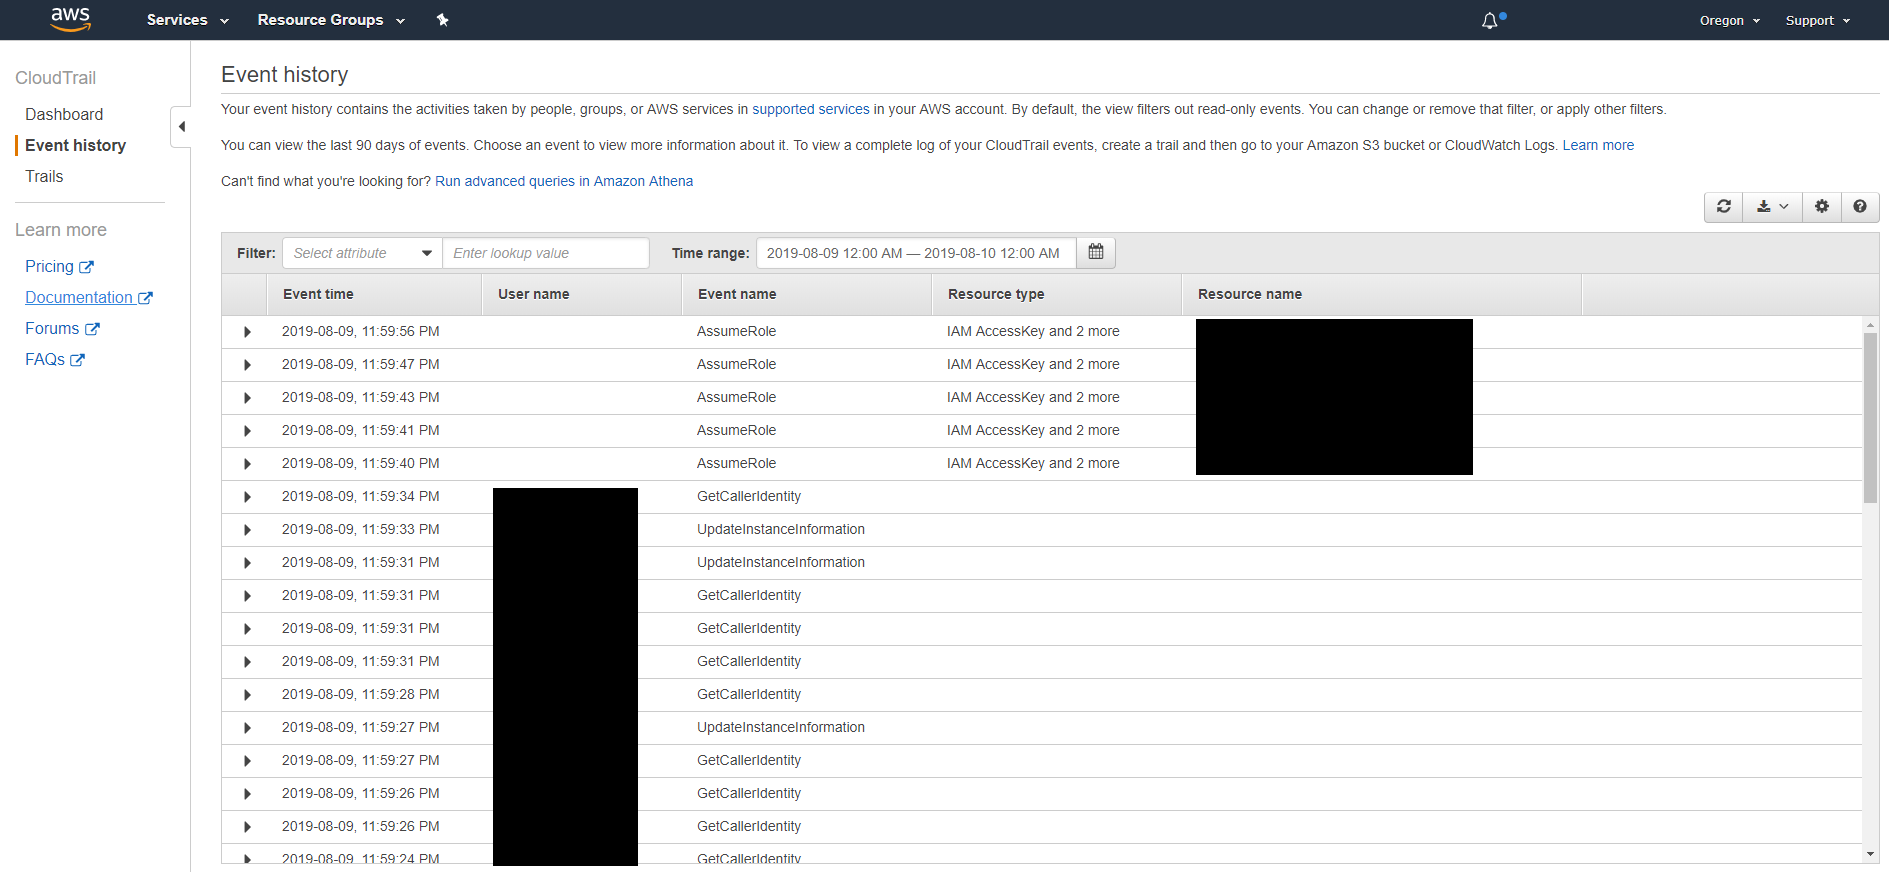Screen dimensions: 1889x872
Task: Expand the 11:59:33 PM UpdateInstanceInformation event
Action: pos(247,530)
